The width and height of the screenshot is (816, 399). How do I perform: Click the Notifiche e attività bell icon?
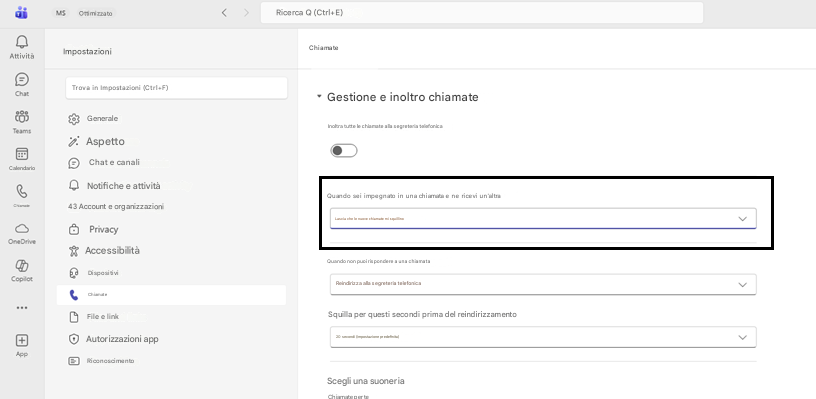pyautogui.click(x=74, y=186)
